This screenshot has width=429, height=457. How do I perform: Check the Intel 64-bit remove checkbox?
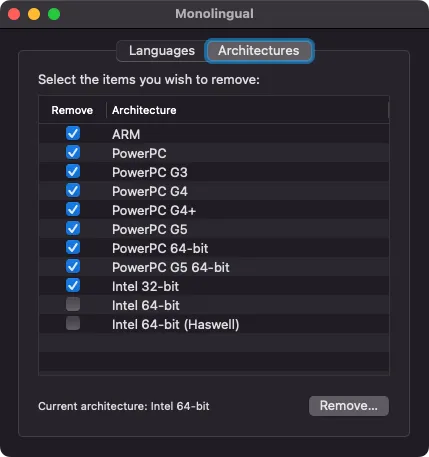tap(73, 304)
